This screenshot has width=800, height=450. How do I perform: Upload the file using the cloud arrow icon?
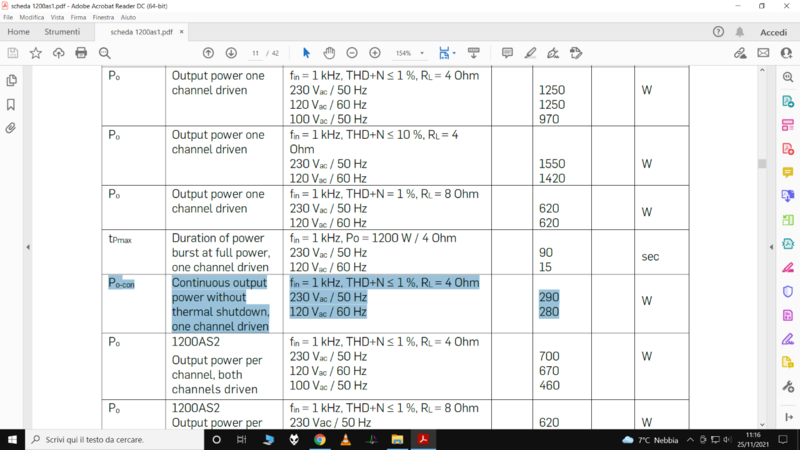(x=59, y=53)
